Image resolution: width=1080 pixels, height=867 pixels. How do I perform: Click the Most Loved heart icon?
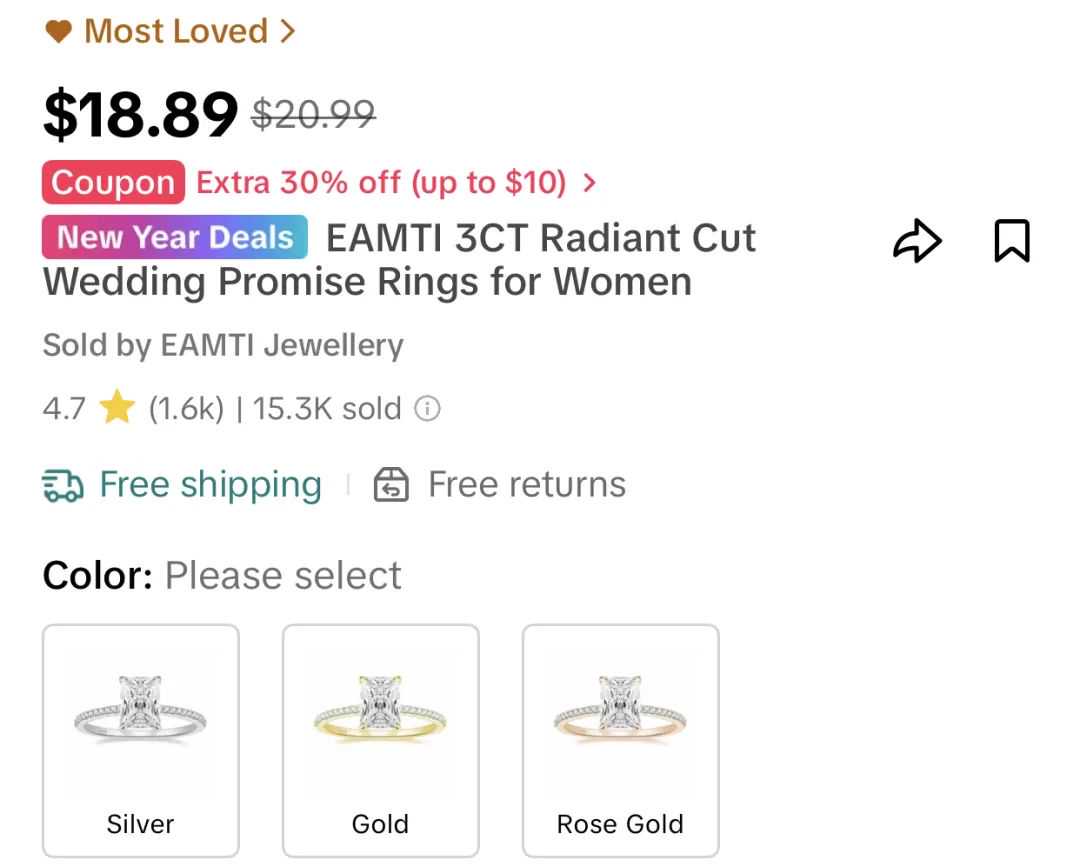[59, 31]
